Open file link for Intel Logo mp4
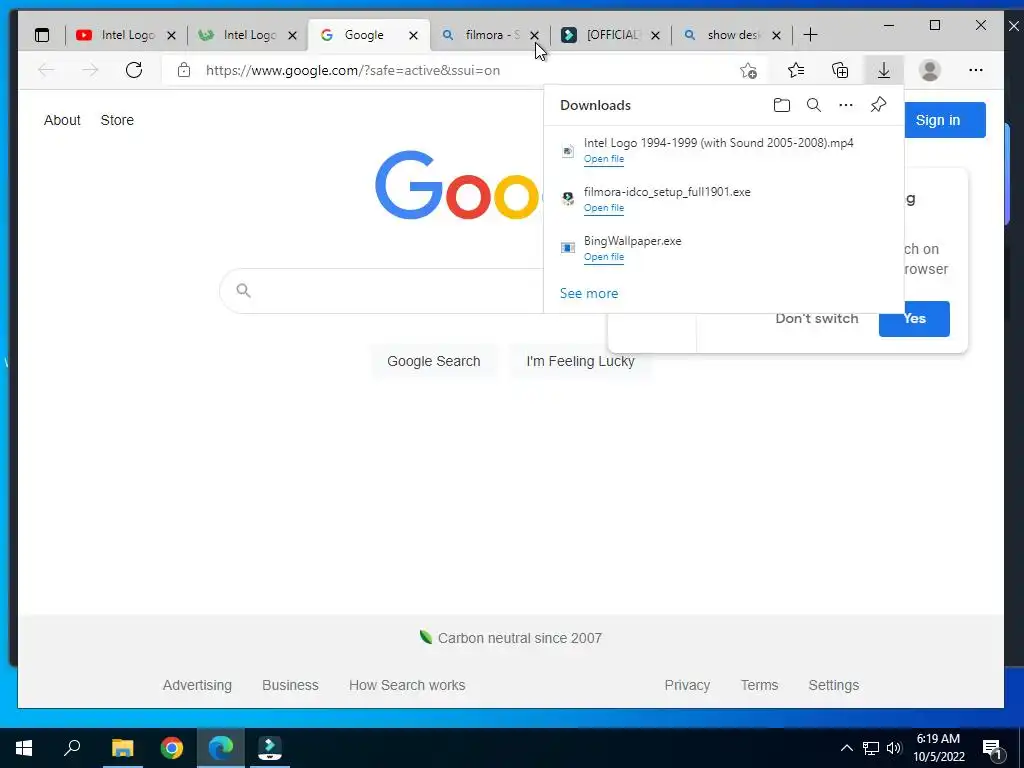The width and height of the screenshot is (1024, 768). 603,159
